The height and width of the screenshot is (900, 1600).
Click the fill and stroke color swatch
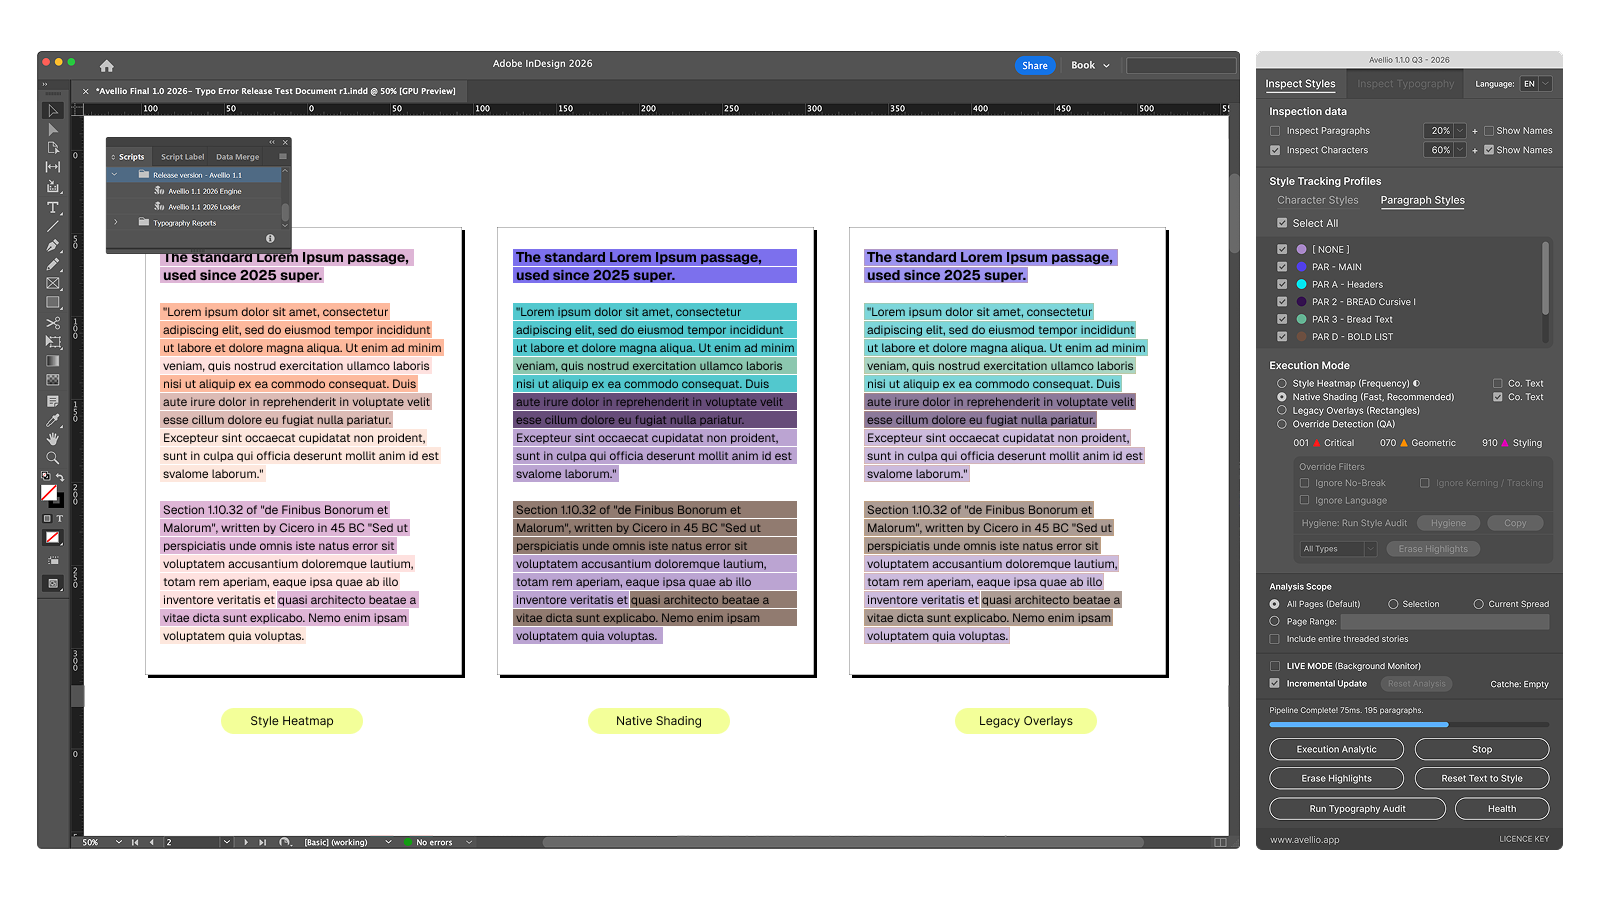coord(52,495)
